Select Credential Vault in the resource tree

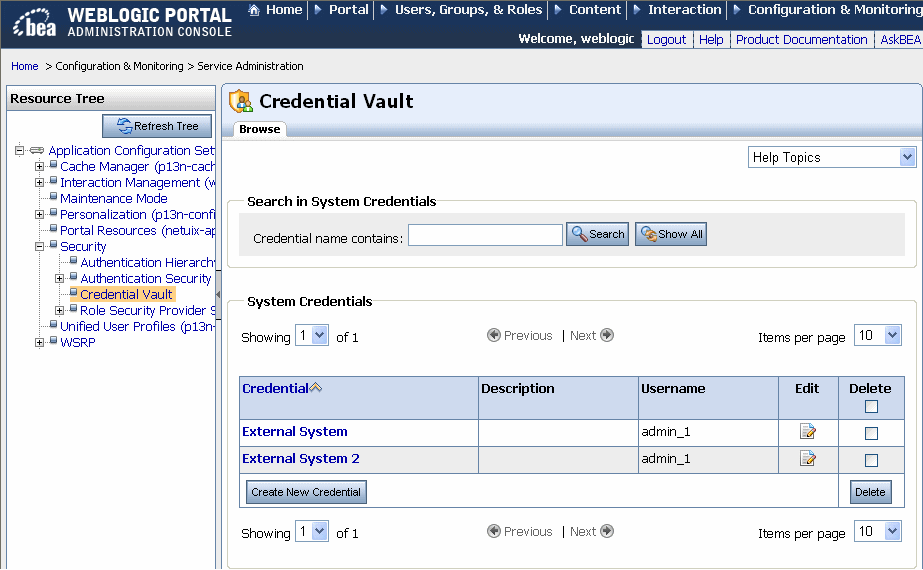pos(127,294)
